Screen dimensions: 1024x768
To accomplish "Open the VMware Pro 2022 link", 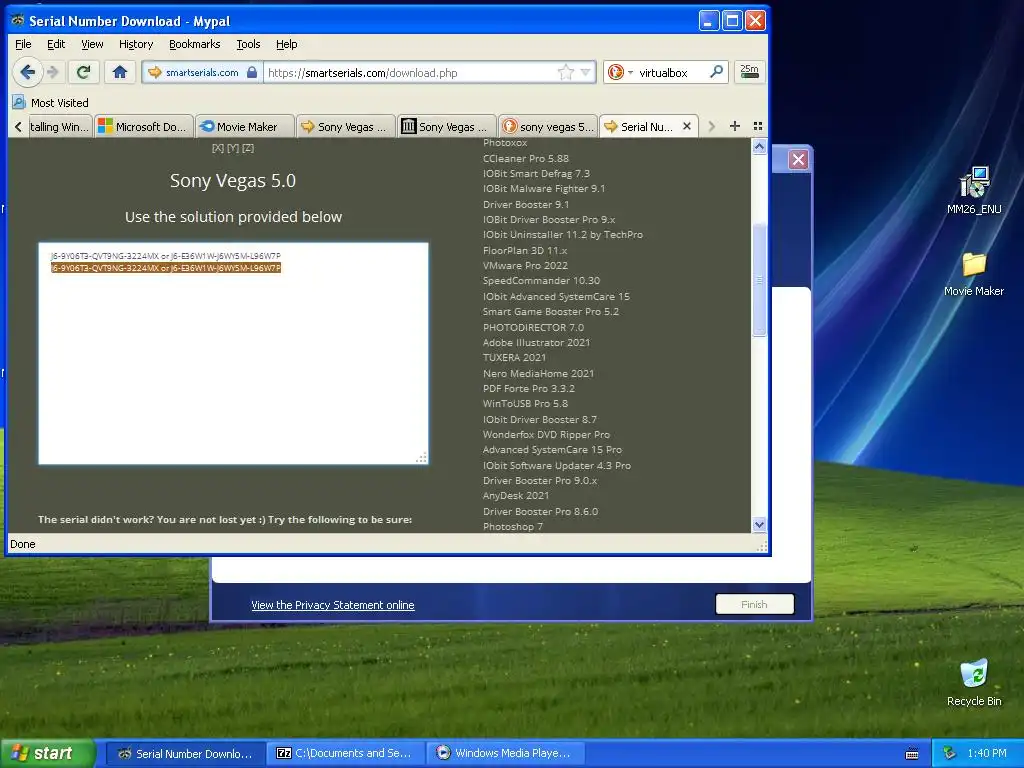I will point(525,265).
